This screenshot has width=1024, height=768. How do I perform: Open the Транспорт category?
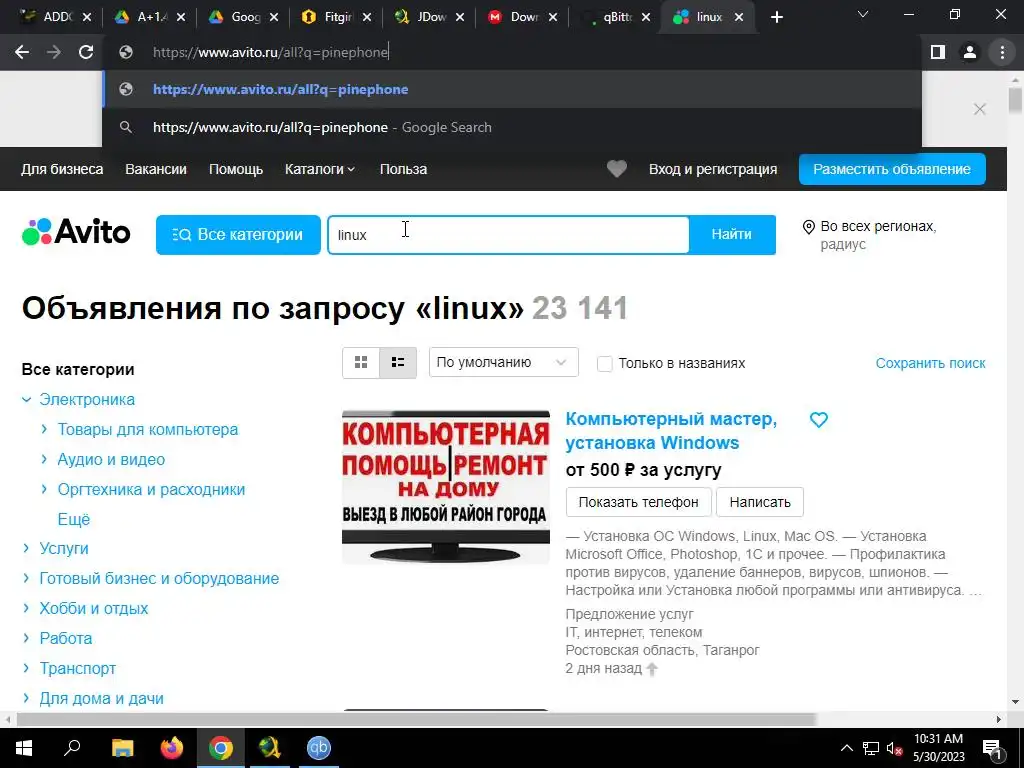tap(78, 668)
